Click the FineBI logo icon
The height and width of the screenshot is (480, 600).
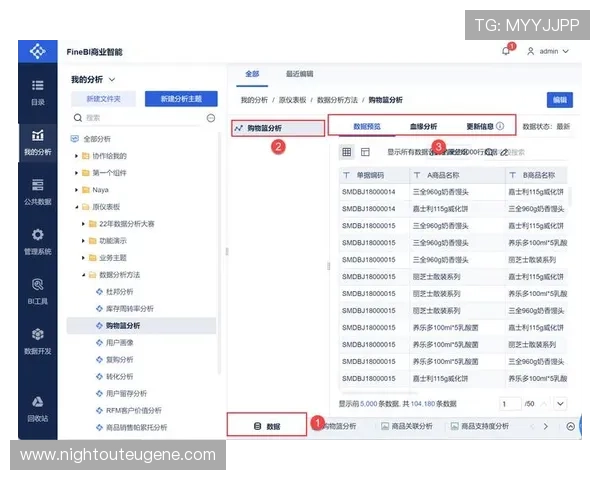coord(38,51)
